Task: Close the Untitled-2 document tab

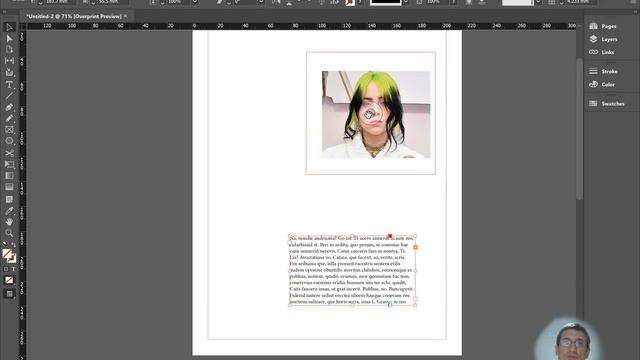Action: coord(125,16)
